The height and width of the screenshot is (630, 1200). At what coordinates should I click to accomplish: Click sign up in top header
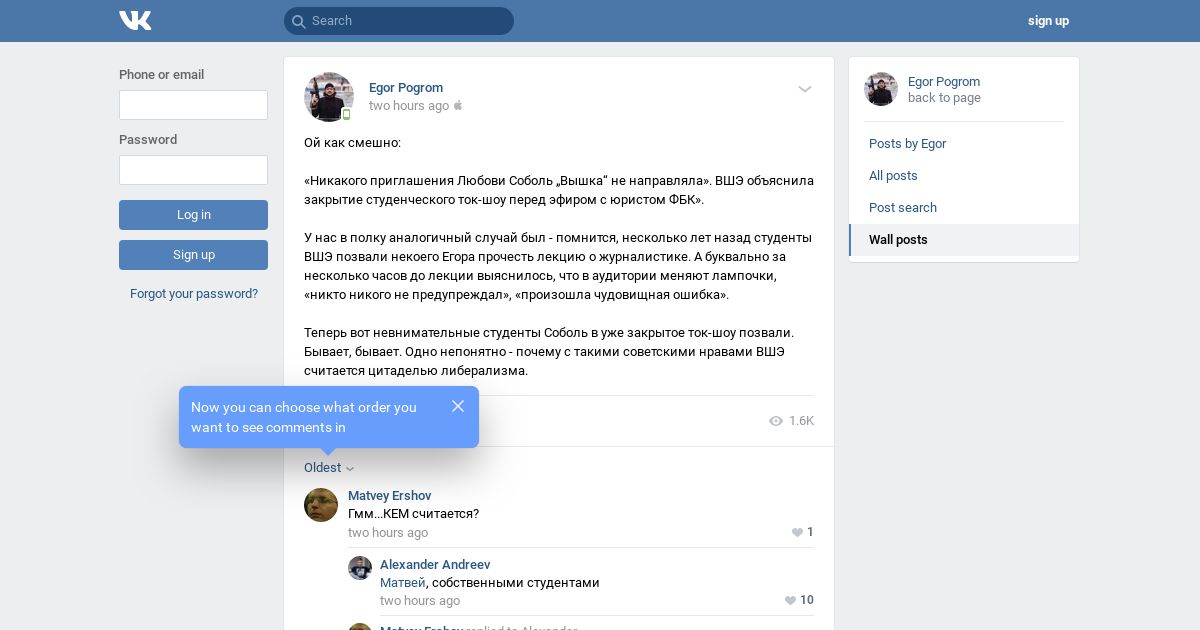(x=1048, y=21)
